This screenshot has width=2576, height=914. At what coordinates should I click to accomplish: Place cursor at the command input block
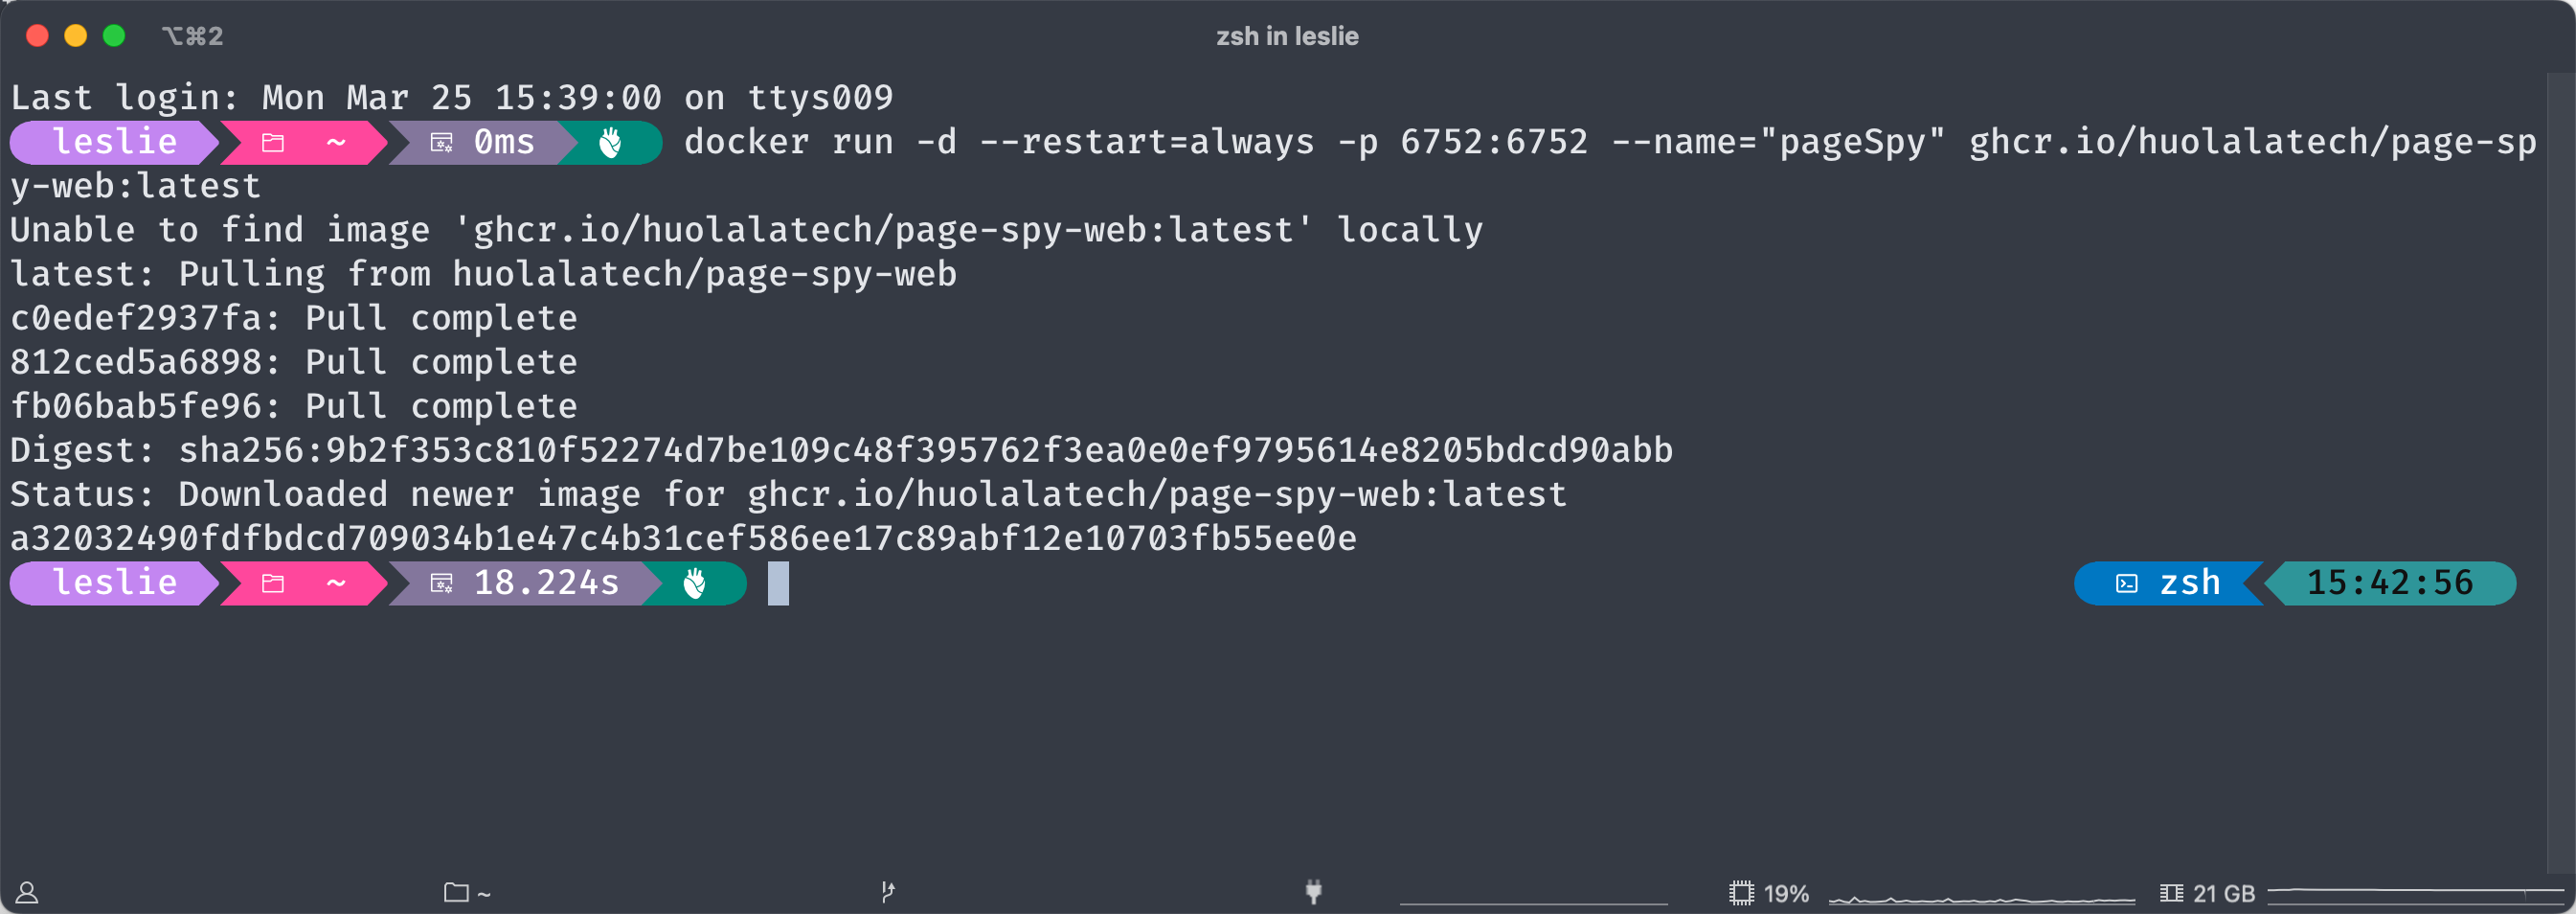[x=778, y=583]
